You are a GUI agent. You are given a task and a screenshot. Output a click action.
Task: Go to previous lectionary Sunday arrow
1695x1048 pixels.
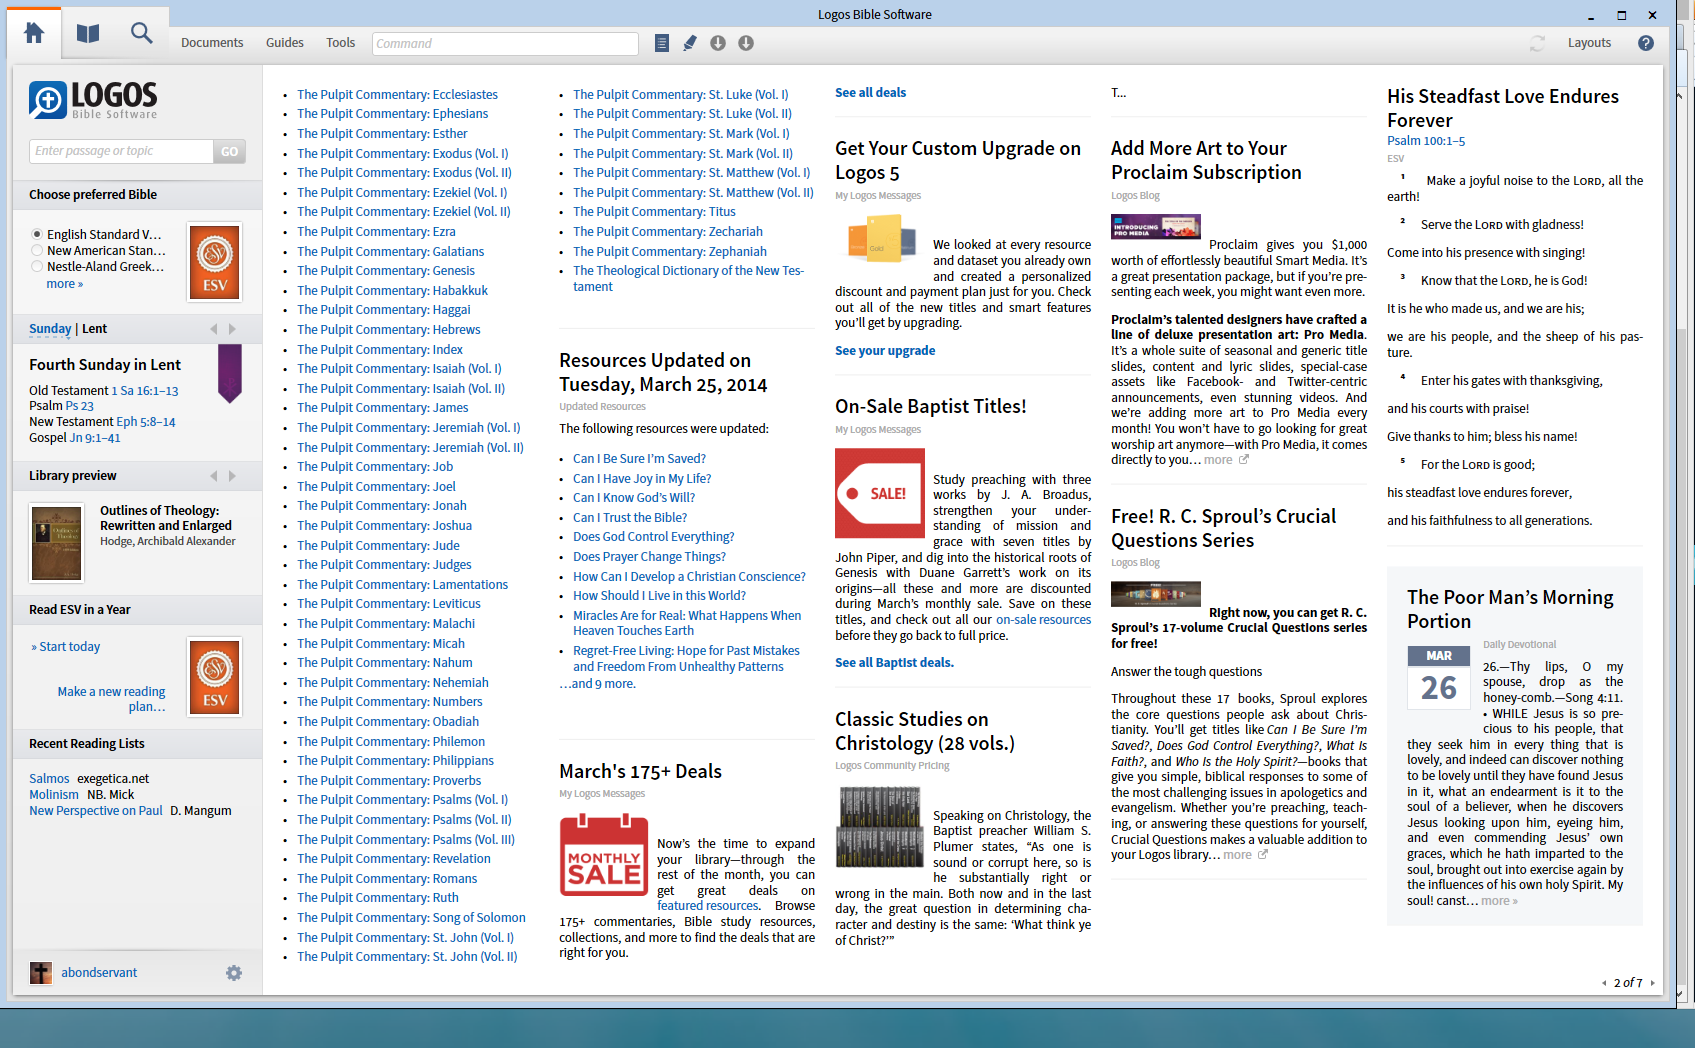pyautogui.click(x=213, y=329)
